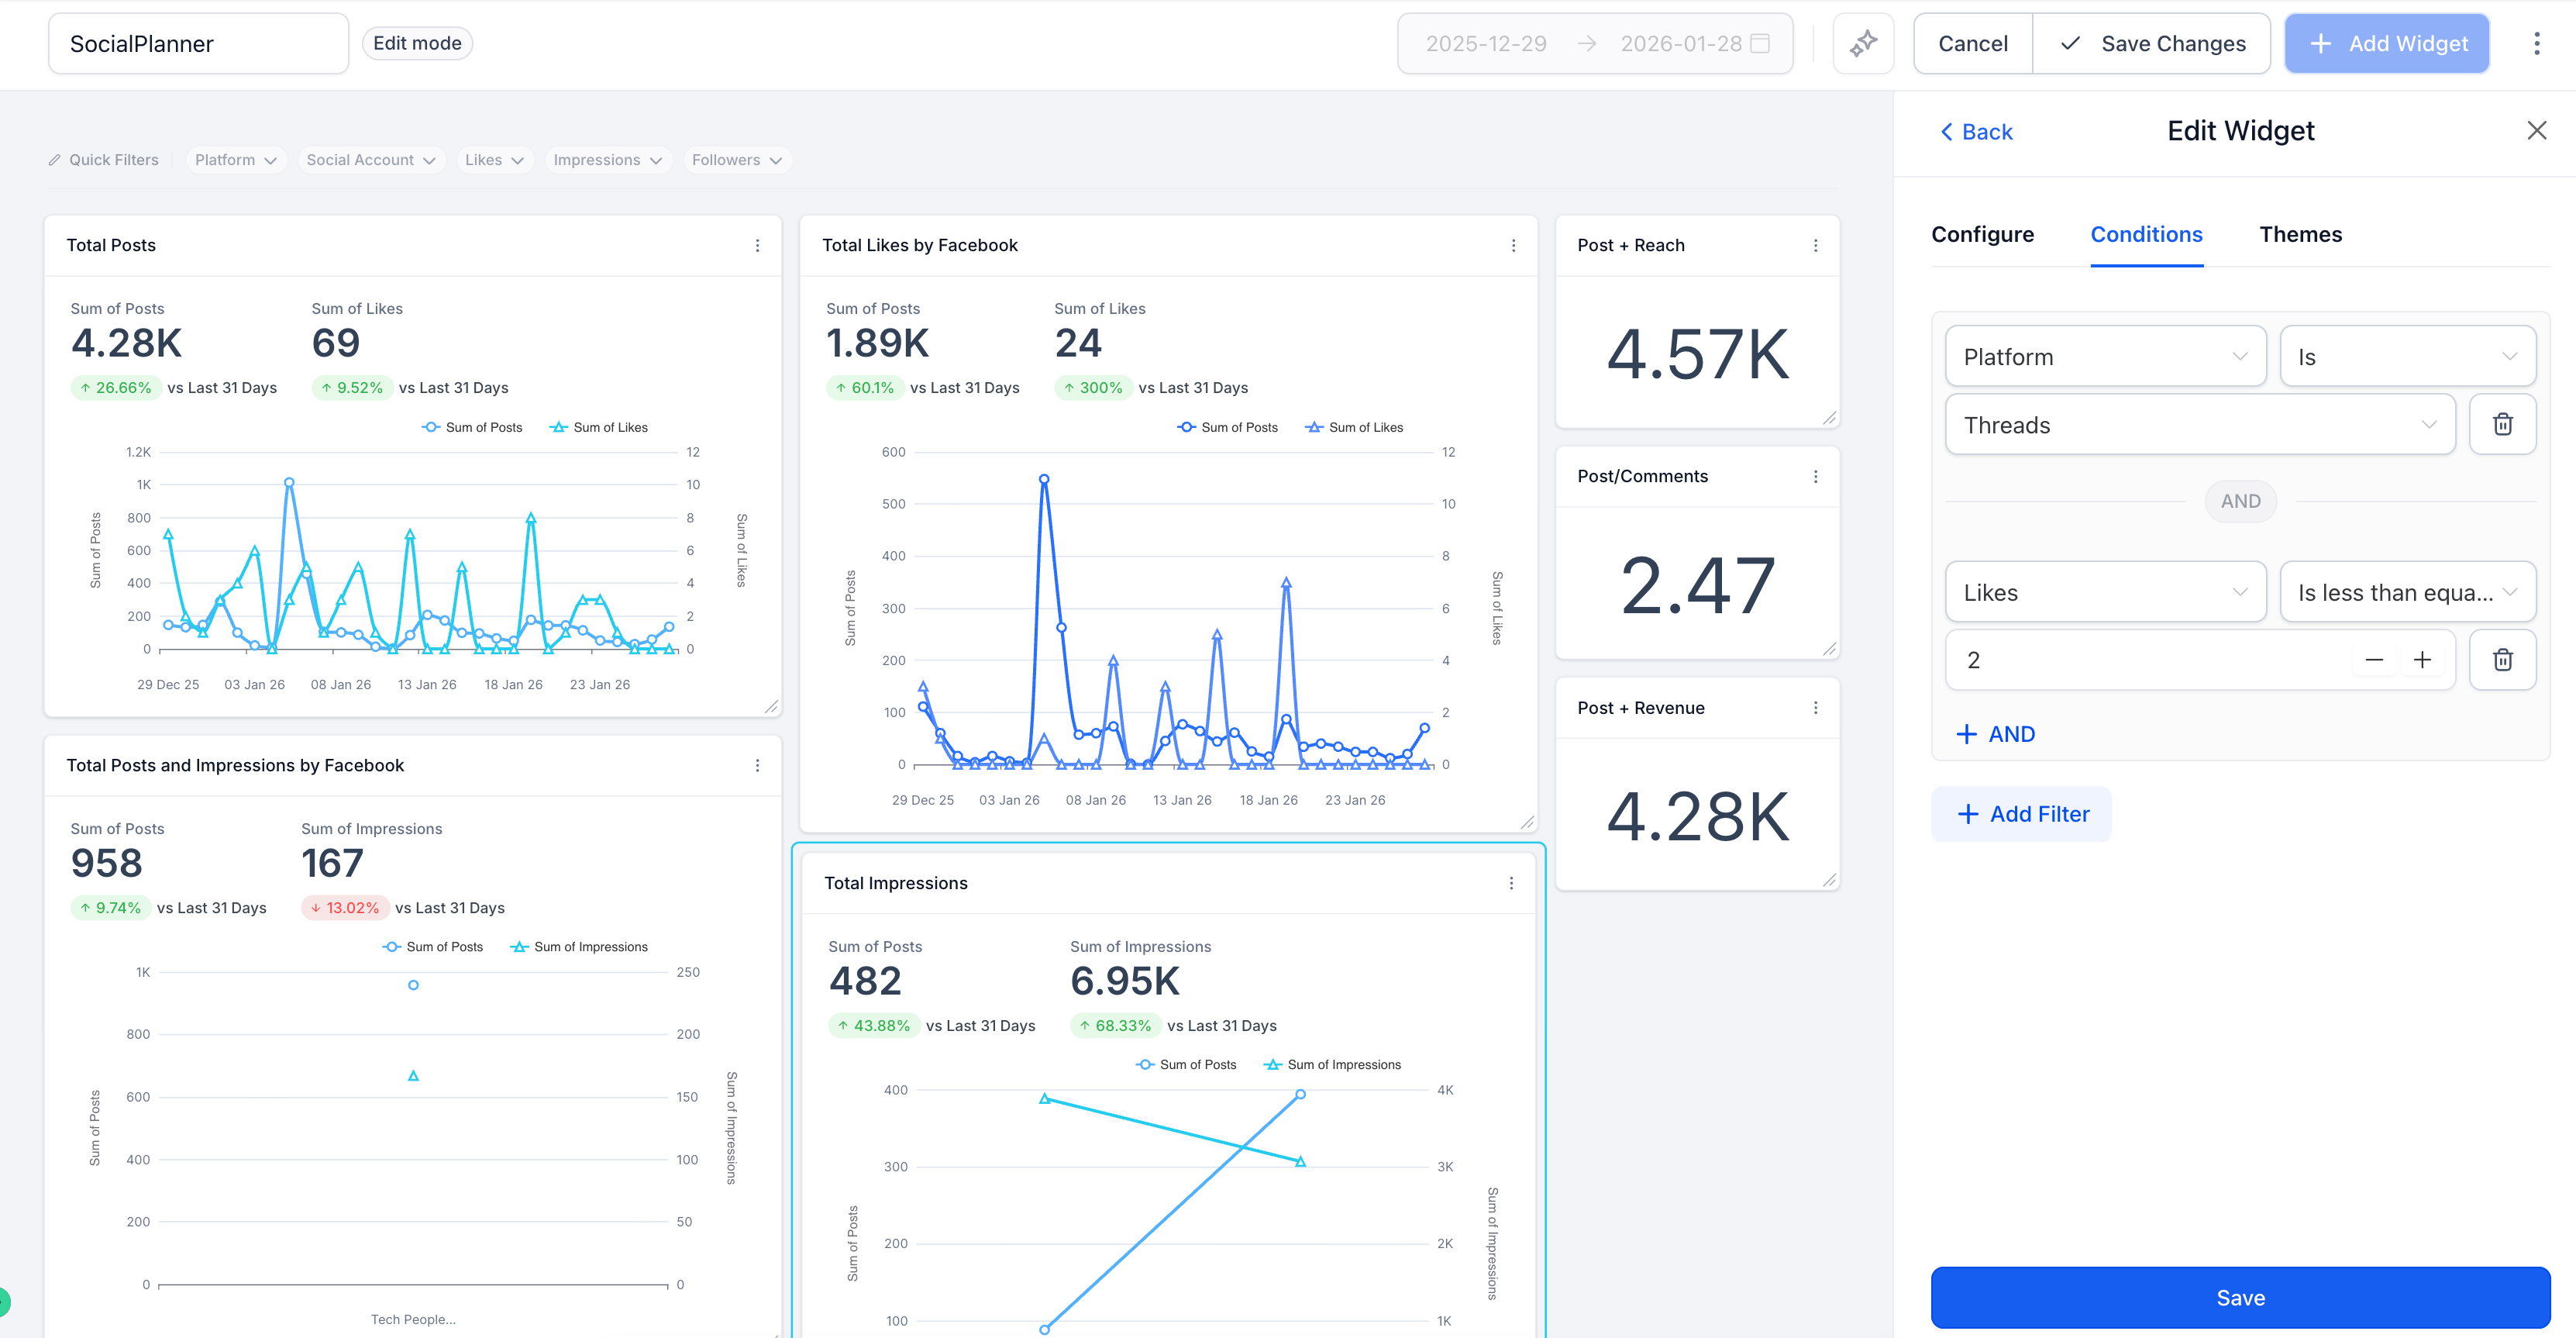Open the 'Is less than equal' operator dropdown
2576x1338 pixels.
click(x=2407, y=593)
